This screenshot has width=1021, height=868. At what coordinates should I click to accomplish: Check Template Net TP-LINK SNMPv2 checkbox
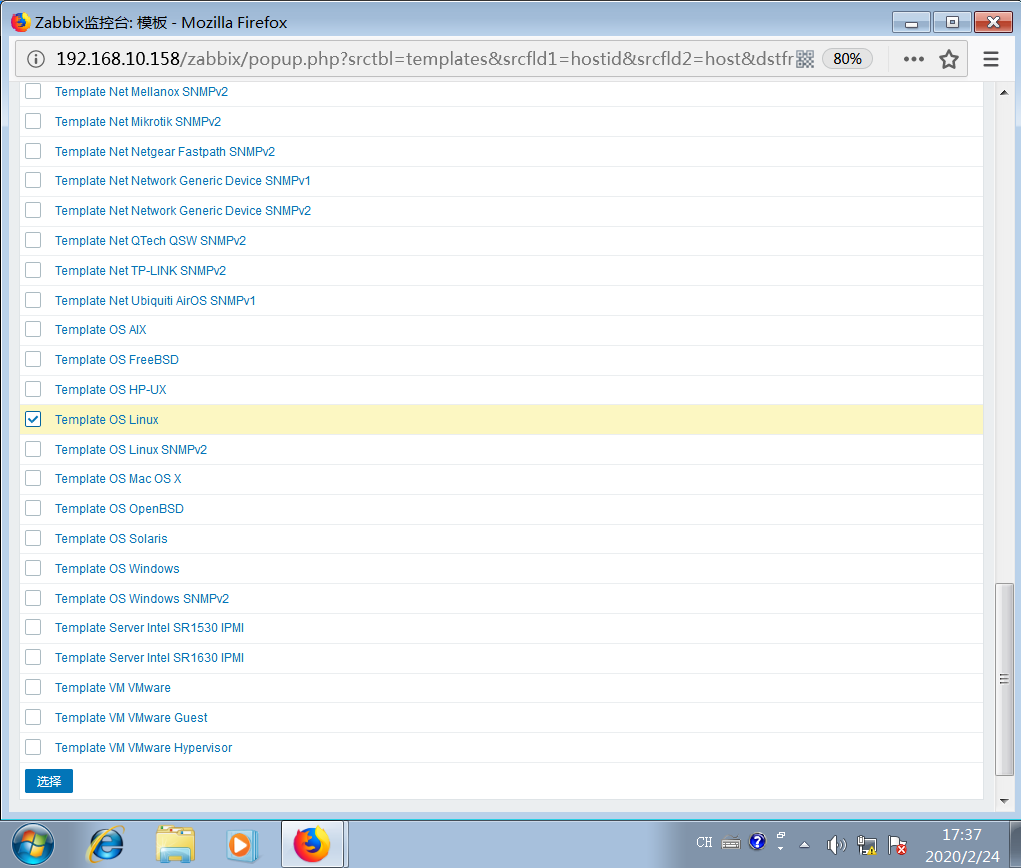pos(33,270)
